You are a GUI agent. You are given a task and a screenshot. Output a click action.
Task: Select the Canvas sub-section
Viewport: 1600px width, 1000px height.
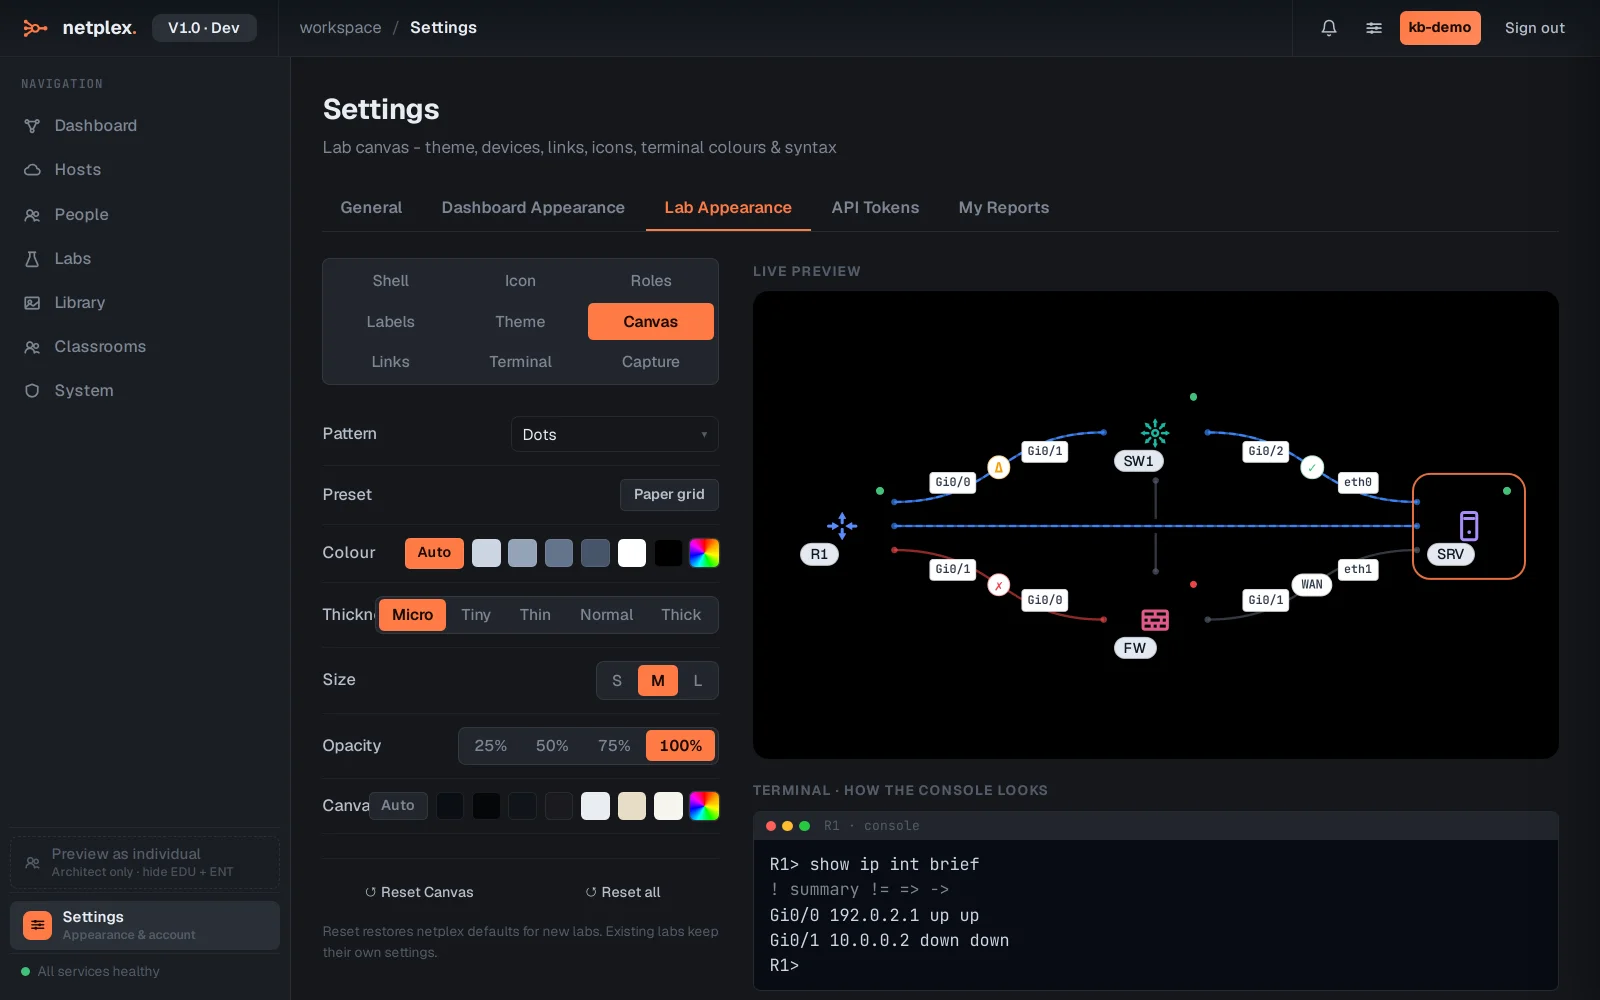(651, 322)
